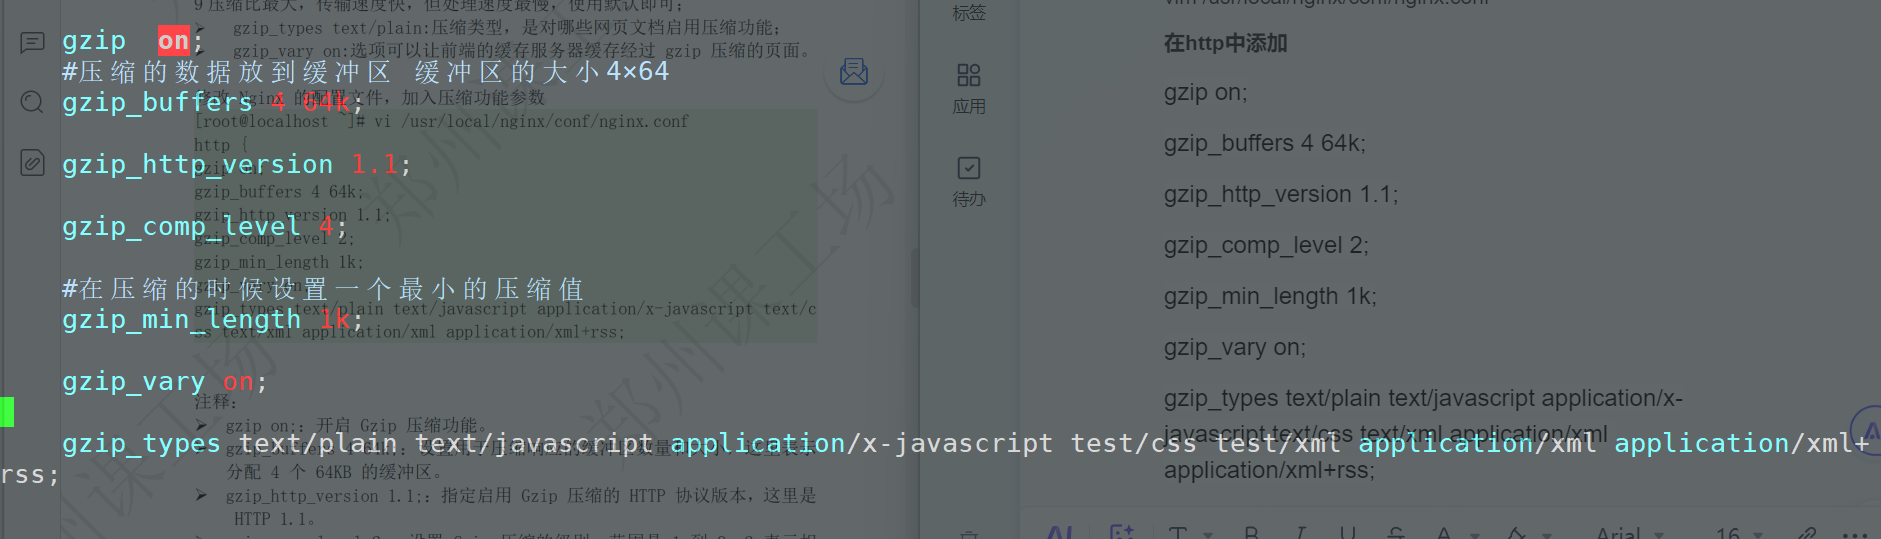
Task: Click 'gzip_vary on;' in the right note
Action: tap(1235, 347)
